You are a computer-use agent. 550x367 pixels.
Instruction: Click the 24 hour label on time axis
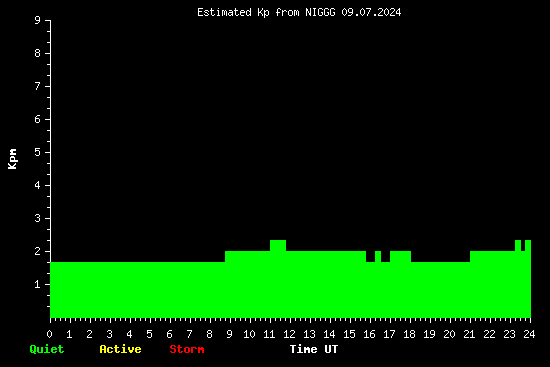pyautogui.click(x=529, y=334)
